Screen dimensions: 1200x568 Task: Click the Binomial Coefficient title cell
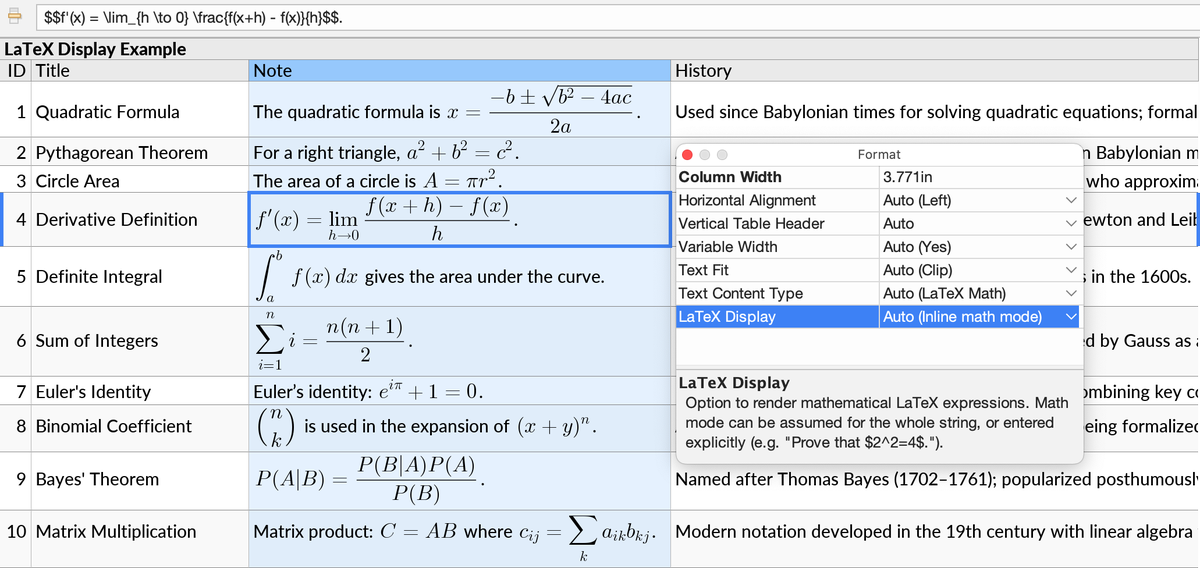click(140, 426)
